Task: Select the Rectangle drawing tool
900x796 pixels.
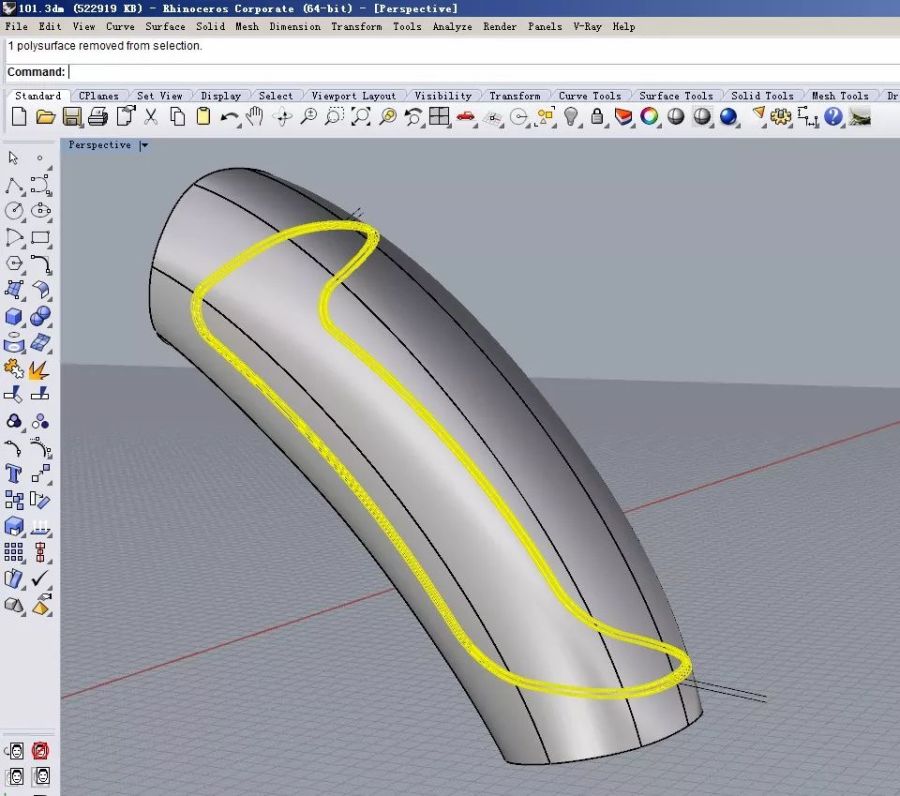Action: (x=41, y=238)
